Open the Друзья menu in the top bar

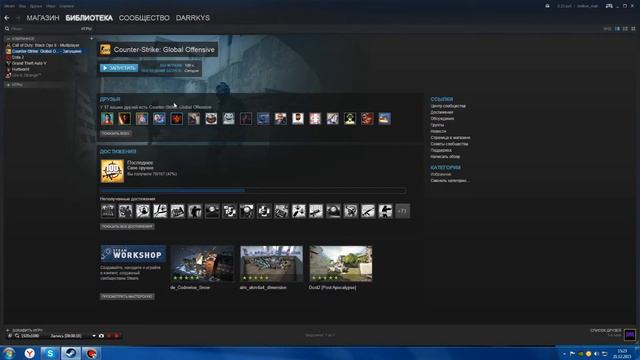(x=36, y=6)
